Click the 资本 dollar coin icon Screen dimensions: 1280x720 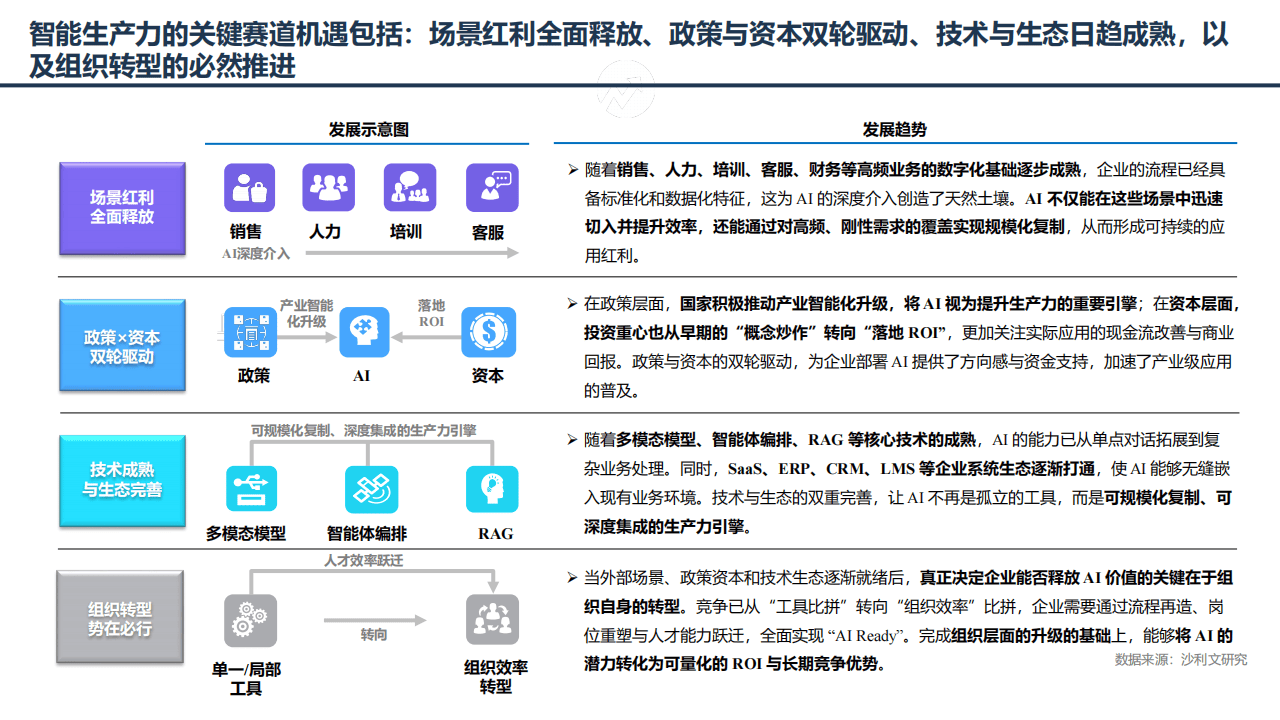coord(490,332)
